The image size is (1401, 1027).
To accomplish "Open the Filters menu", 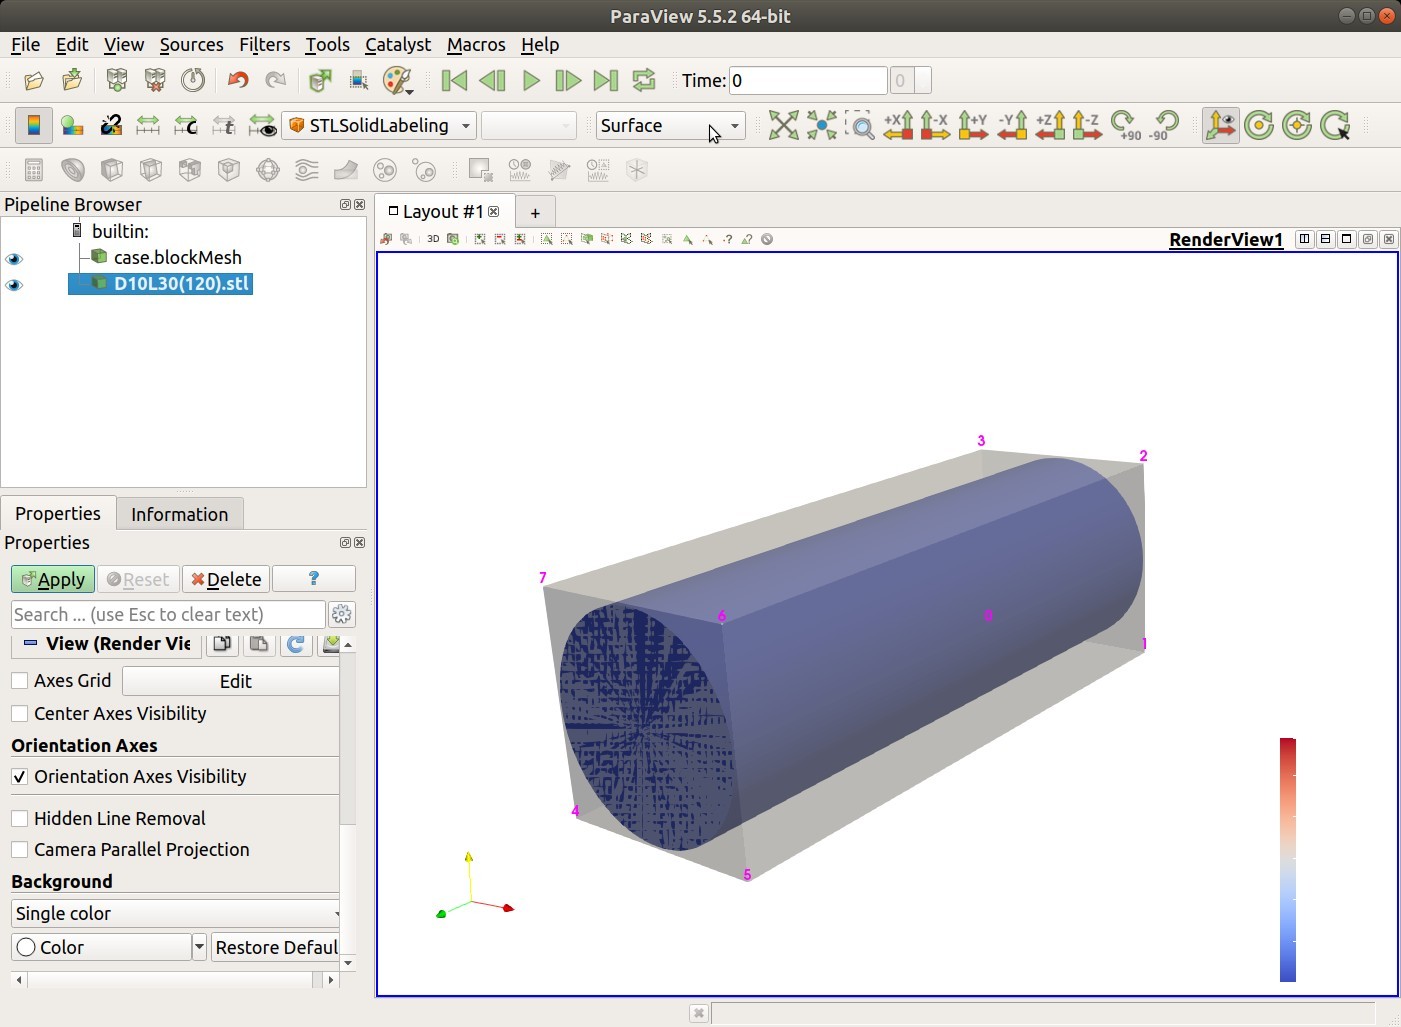I will [x=264, y=45].
